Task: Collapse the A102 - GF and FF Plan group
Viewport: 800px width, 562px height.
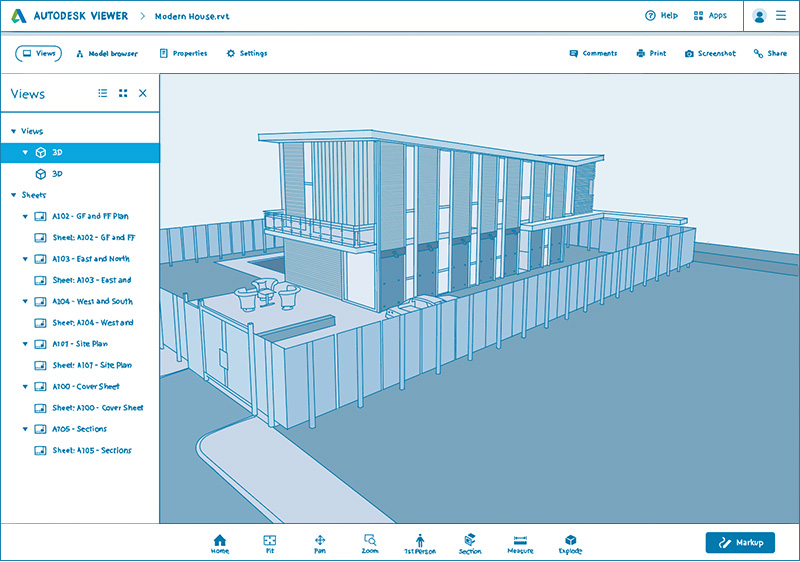Action: point(25,216)
